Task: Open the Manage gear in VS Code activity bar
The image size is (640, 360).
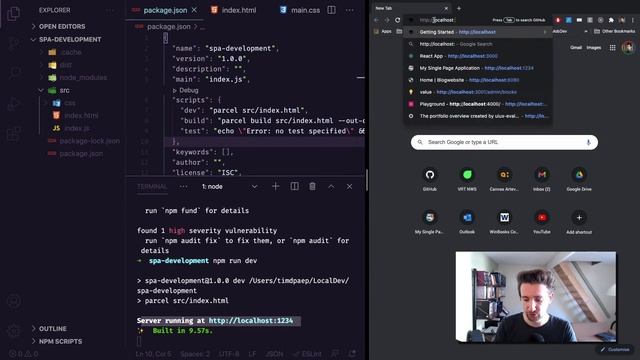Action: click(13, 329)
